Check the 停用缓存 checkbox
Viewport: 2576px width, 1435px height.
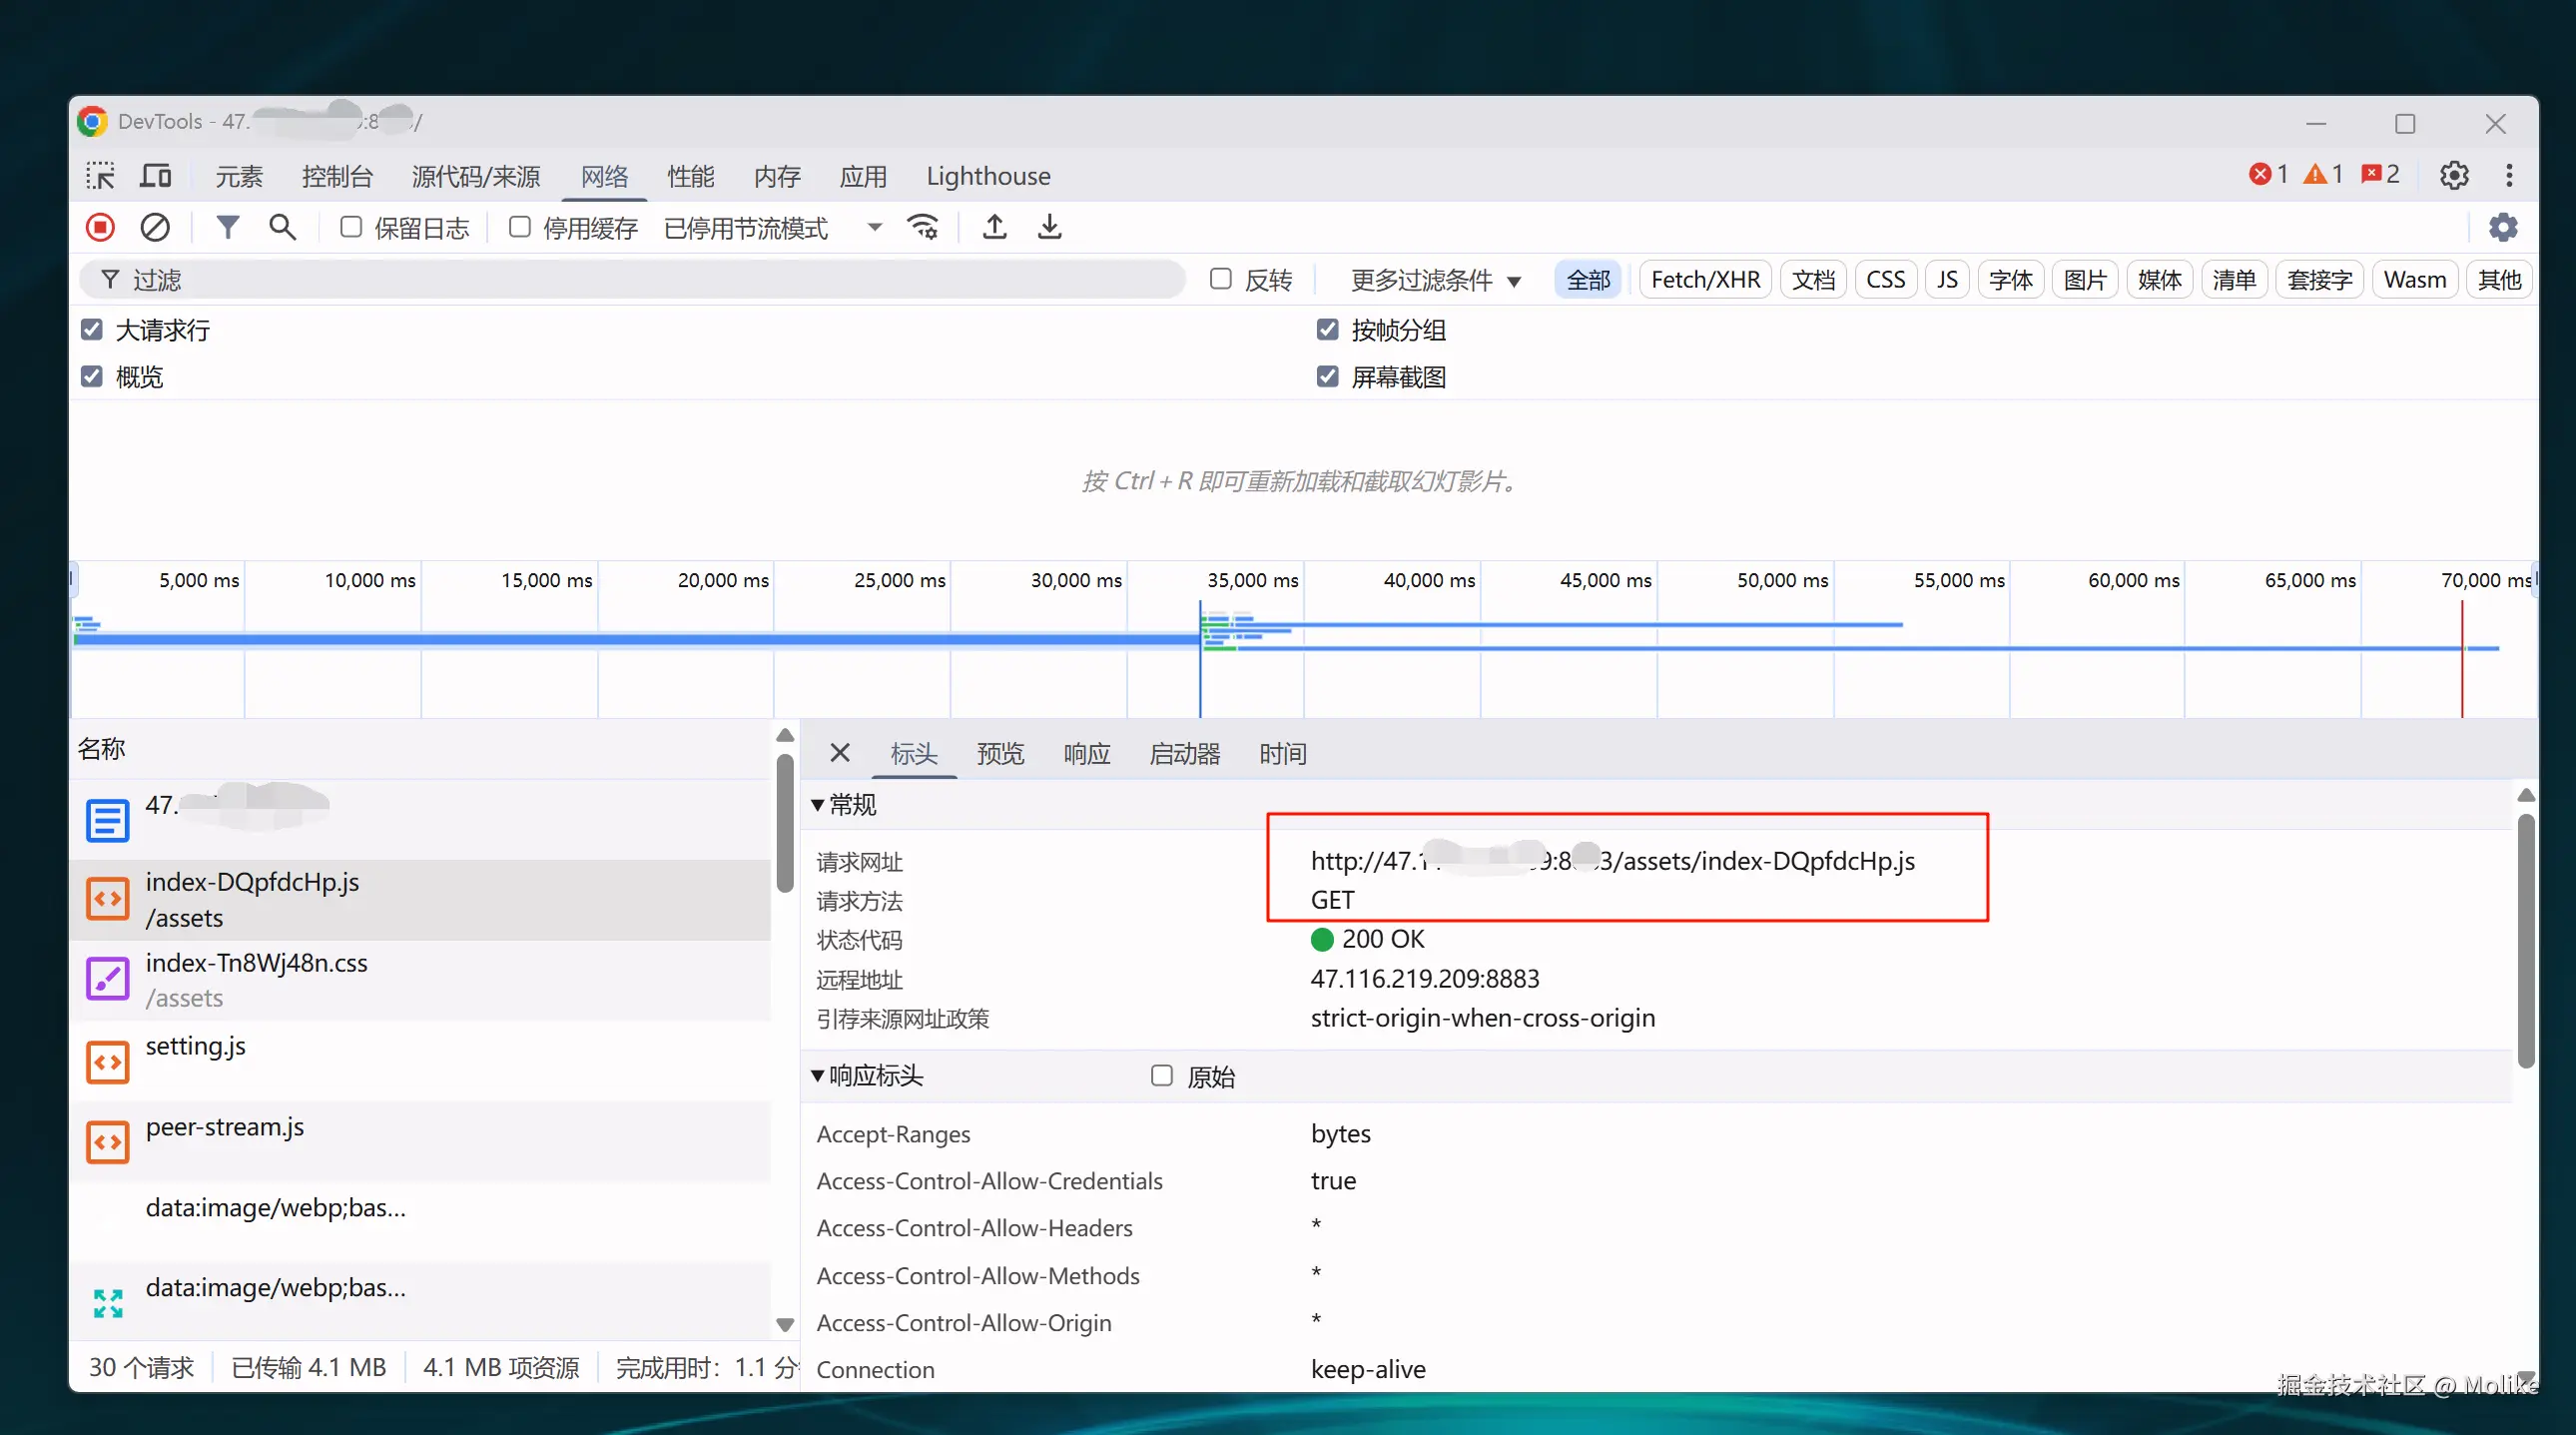(520, 228)
